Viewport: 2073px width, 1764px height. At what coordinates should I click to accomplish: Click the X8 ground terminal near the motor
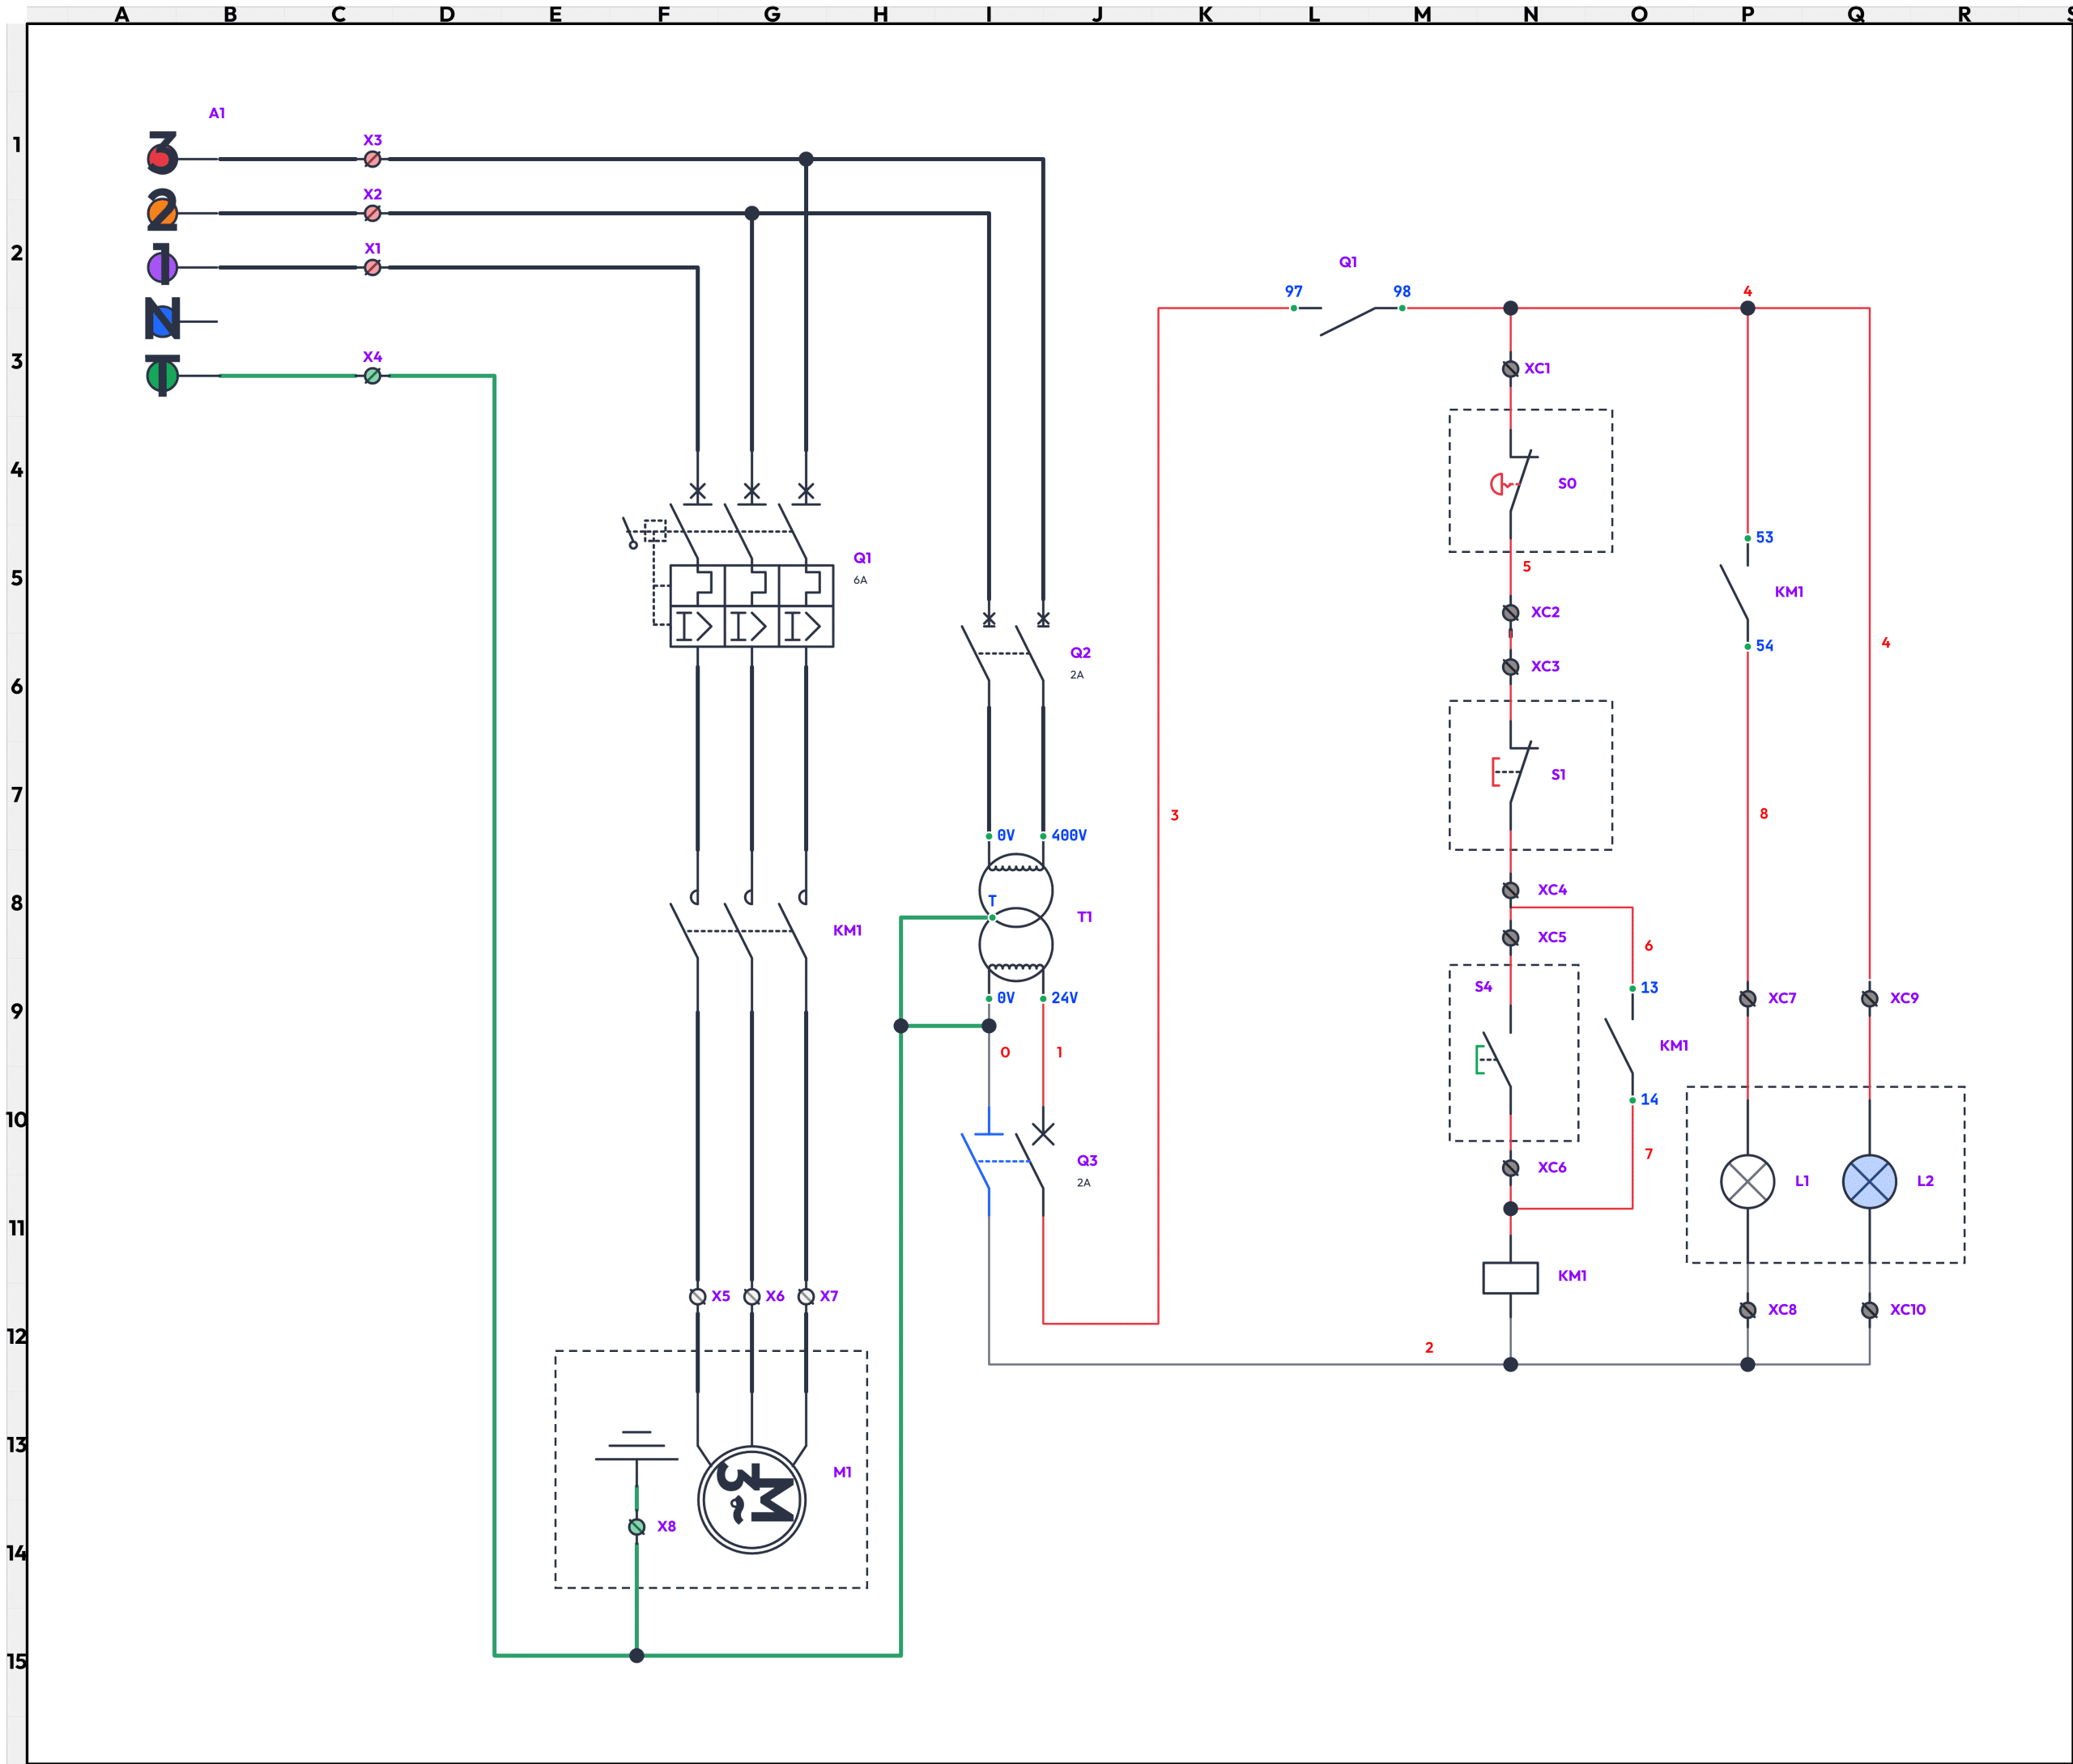(x=636, y=1526)
